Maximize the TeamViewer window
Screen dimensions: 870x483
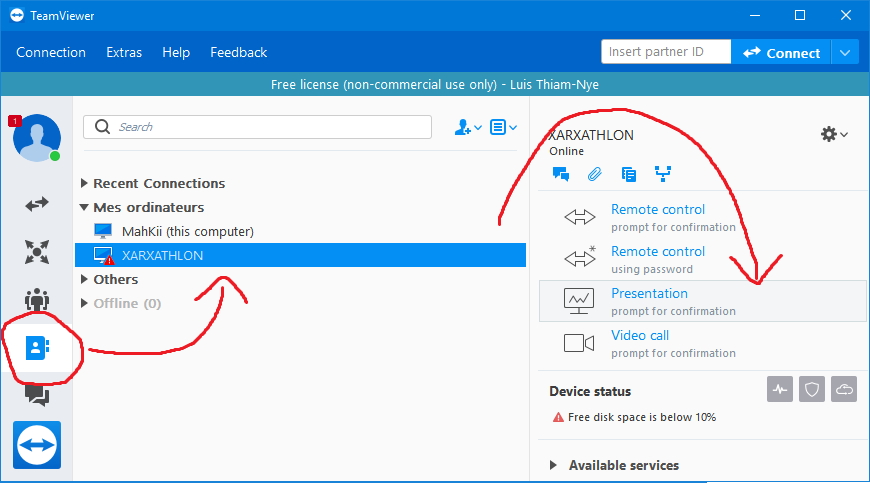pyautogui.click(x=800, y=16)
